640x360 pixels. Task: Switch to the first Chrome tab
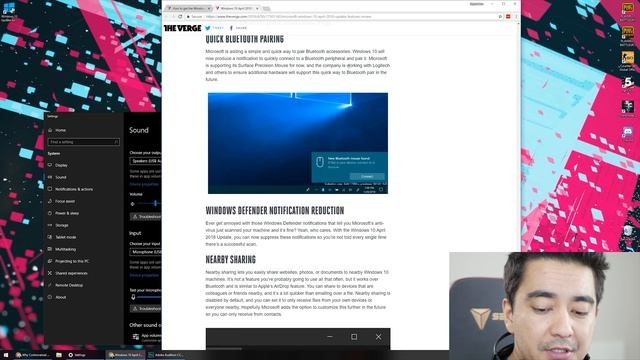[189, 8]
